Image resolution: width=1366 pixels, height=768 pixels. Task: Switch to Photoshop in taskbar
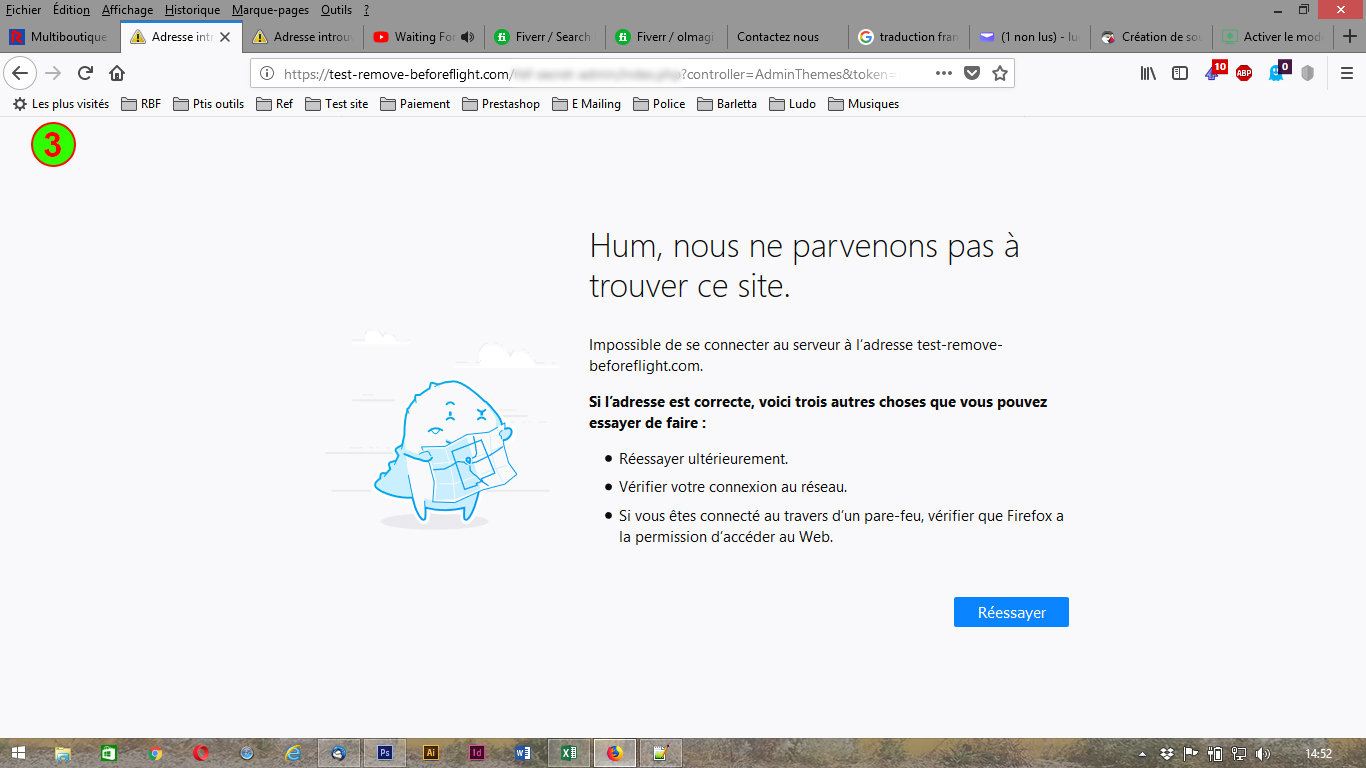point(385,753)
